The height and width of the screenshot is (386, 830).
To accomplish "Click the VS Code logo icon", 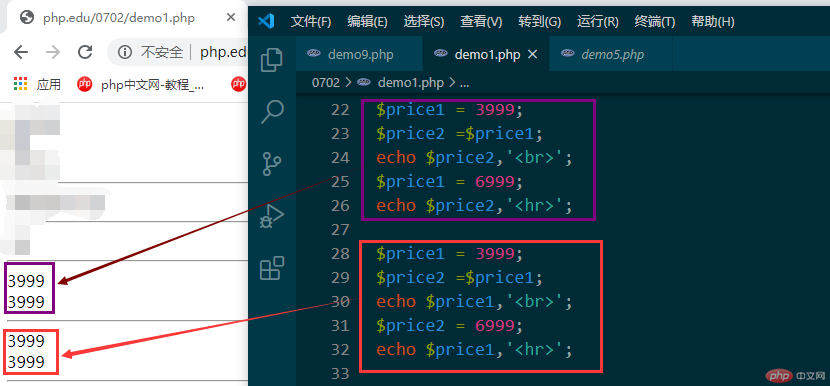I will coord(266,22).
